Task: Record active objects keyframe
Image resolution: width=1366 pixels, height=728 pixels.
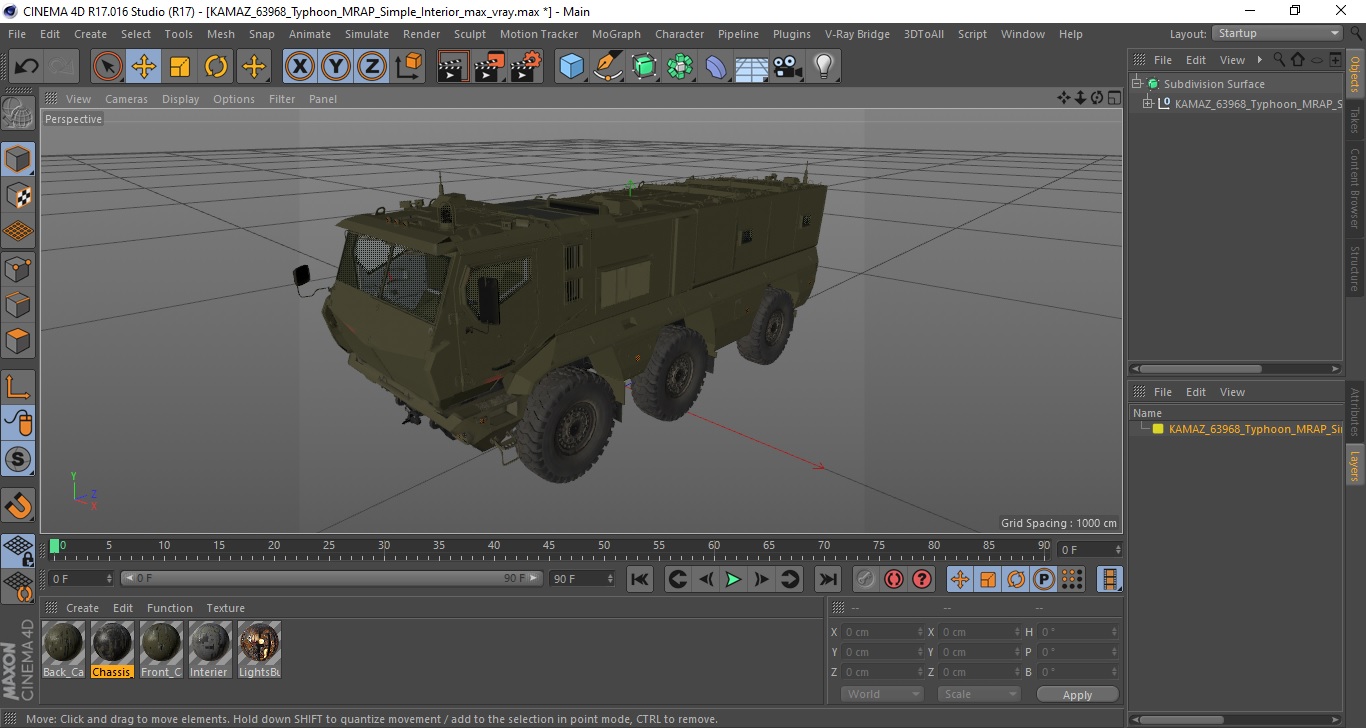Action: click(x=866, y=579)
